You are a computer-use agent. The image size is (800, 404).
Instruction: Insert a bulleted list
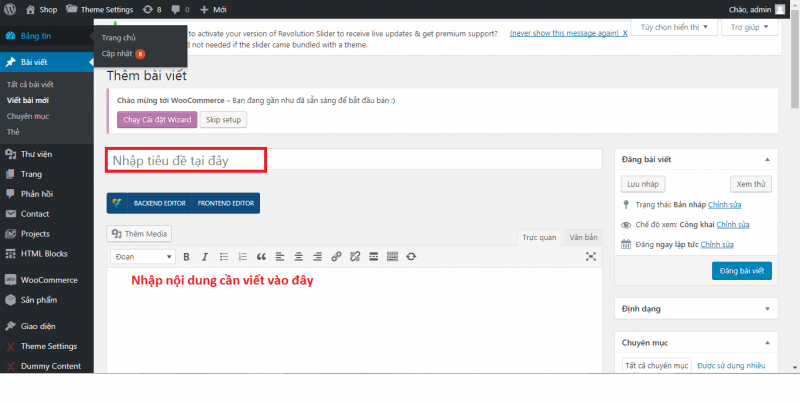click(x=223, y=257)
